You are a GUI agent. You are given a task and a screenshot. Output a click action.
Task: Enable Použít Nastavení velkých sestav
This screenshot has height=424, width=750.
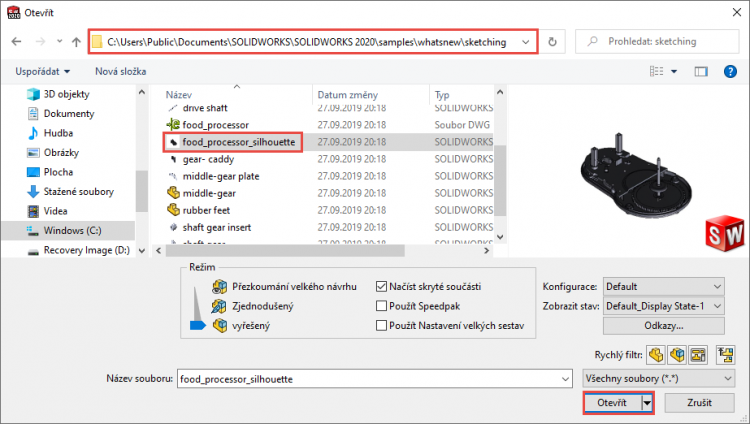[x=381, y=326]
